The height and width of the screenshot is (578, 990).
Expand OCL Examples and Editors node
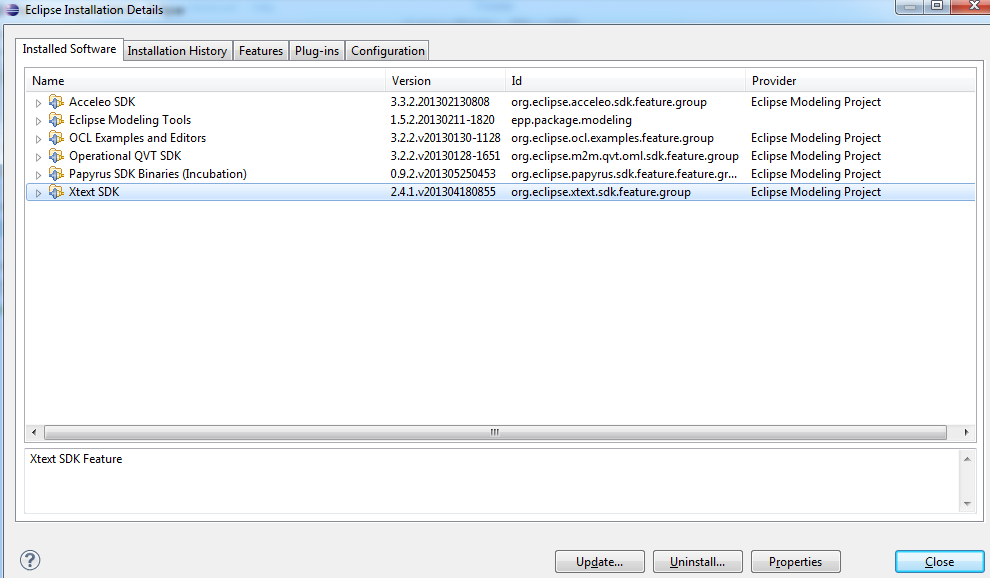39,139
